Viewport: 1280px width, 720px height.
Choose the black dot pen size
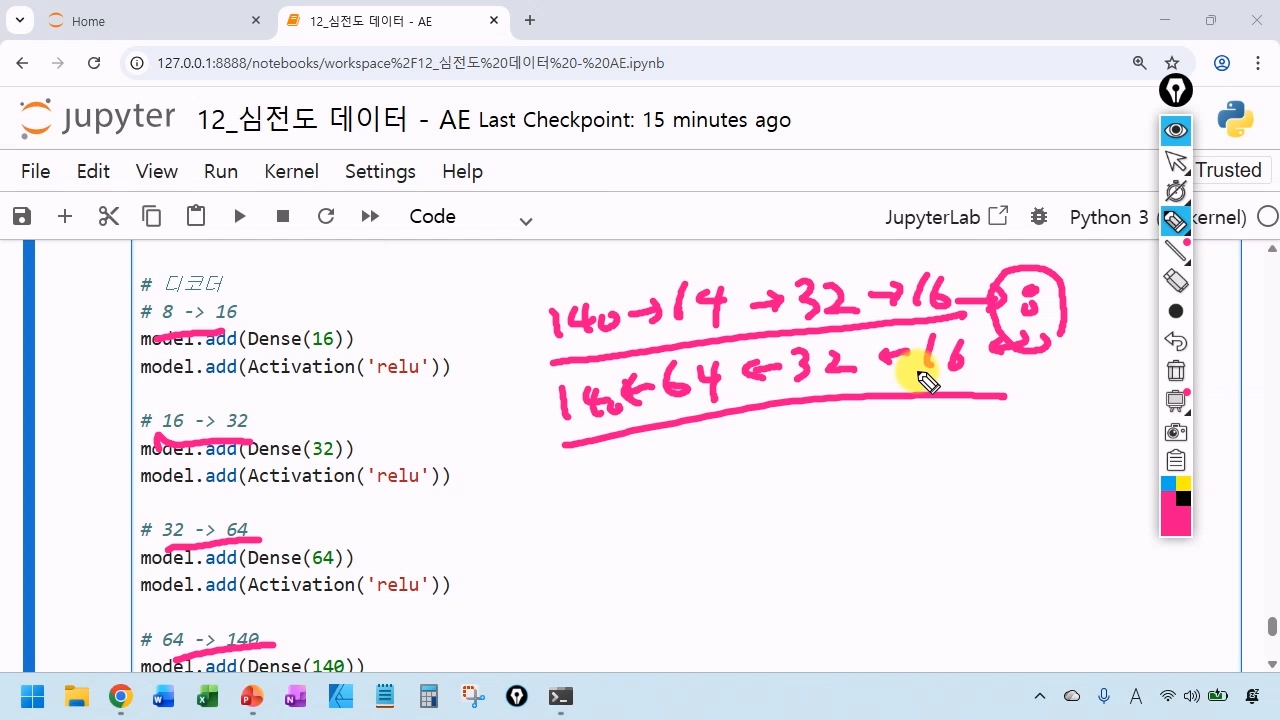(1176, 311)
